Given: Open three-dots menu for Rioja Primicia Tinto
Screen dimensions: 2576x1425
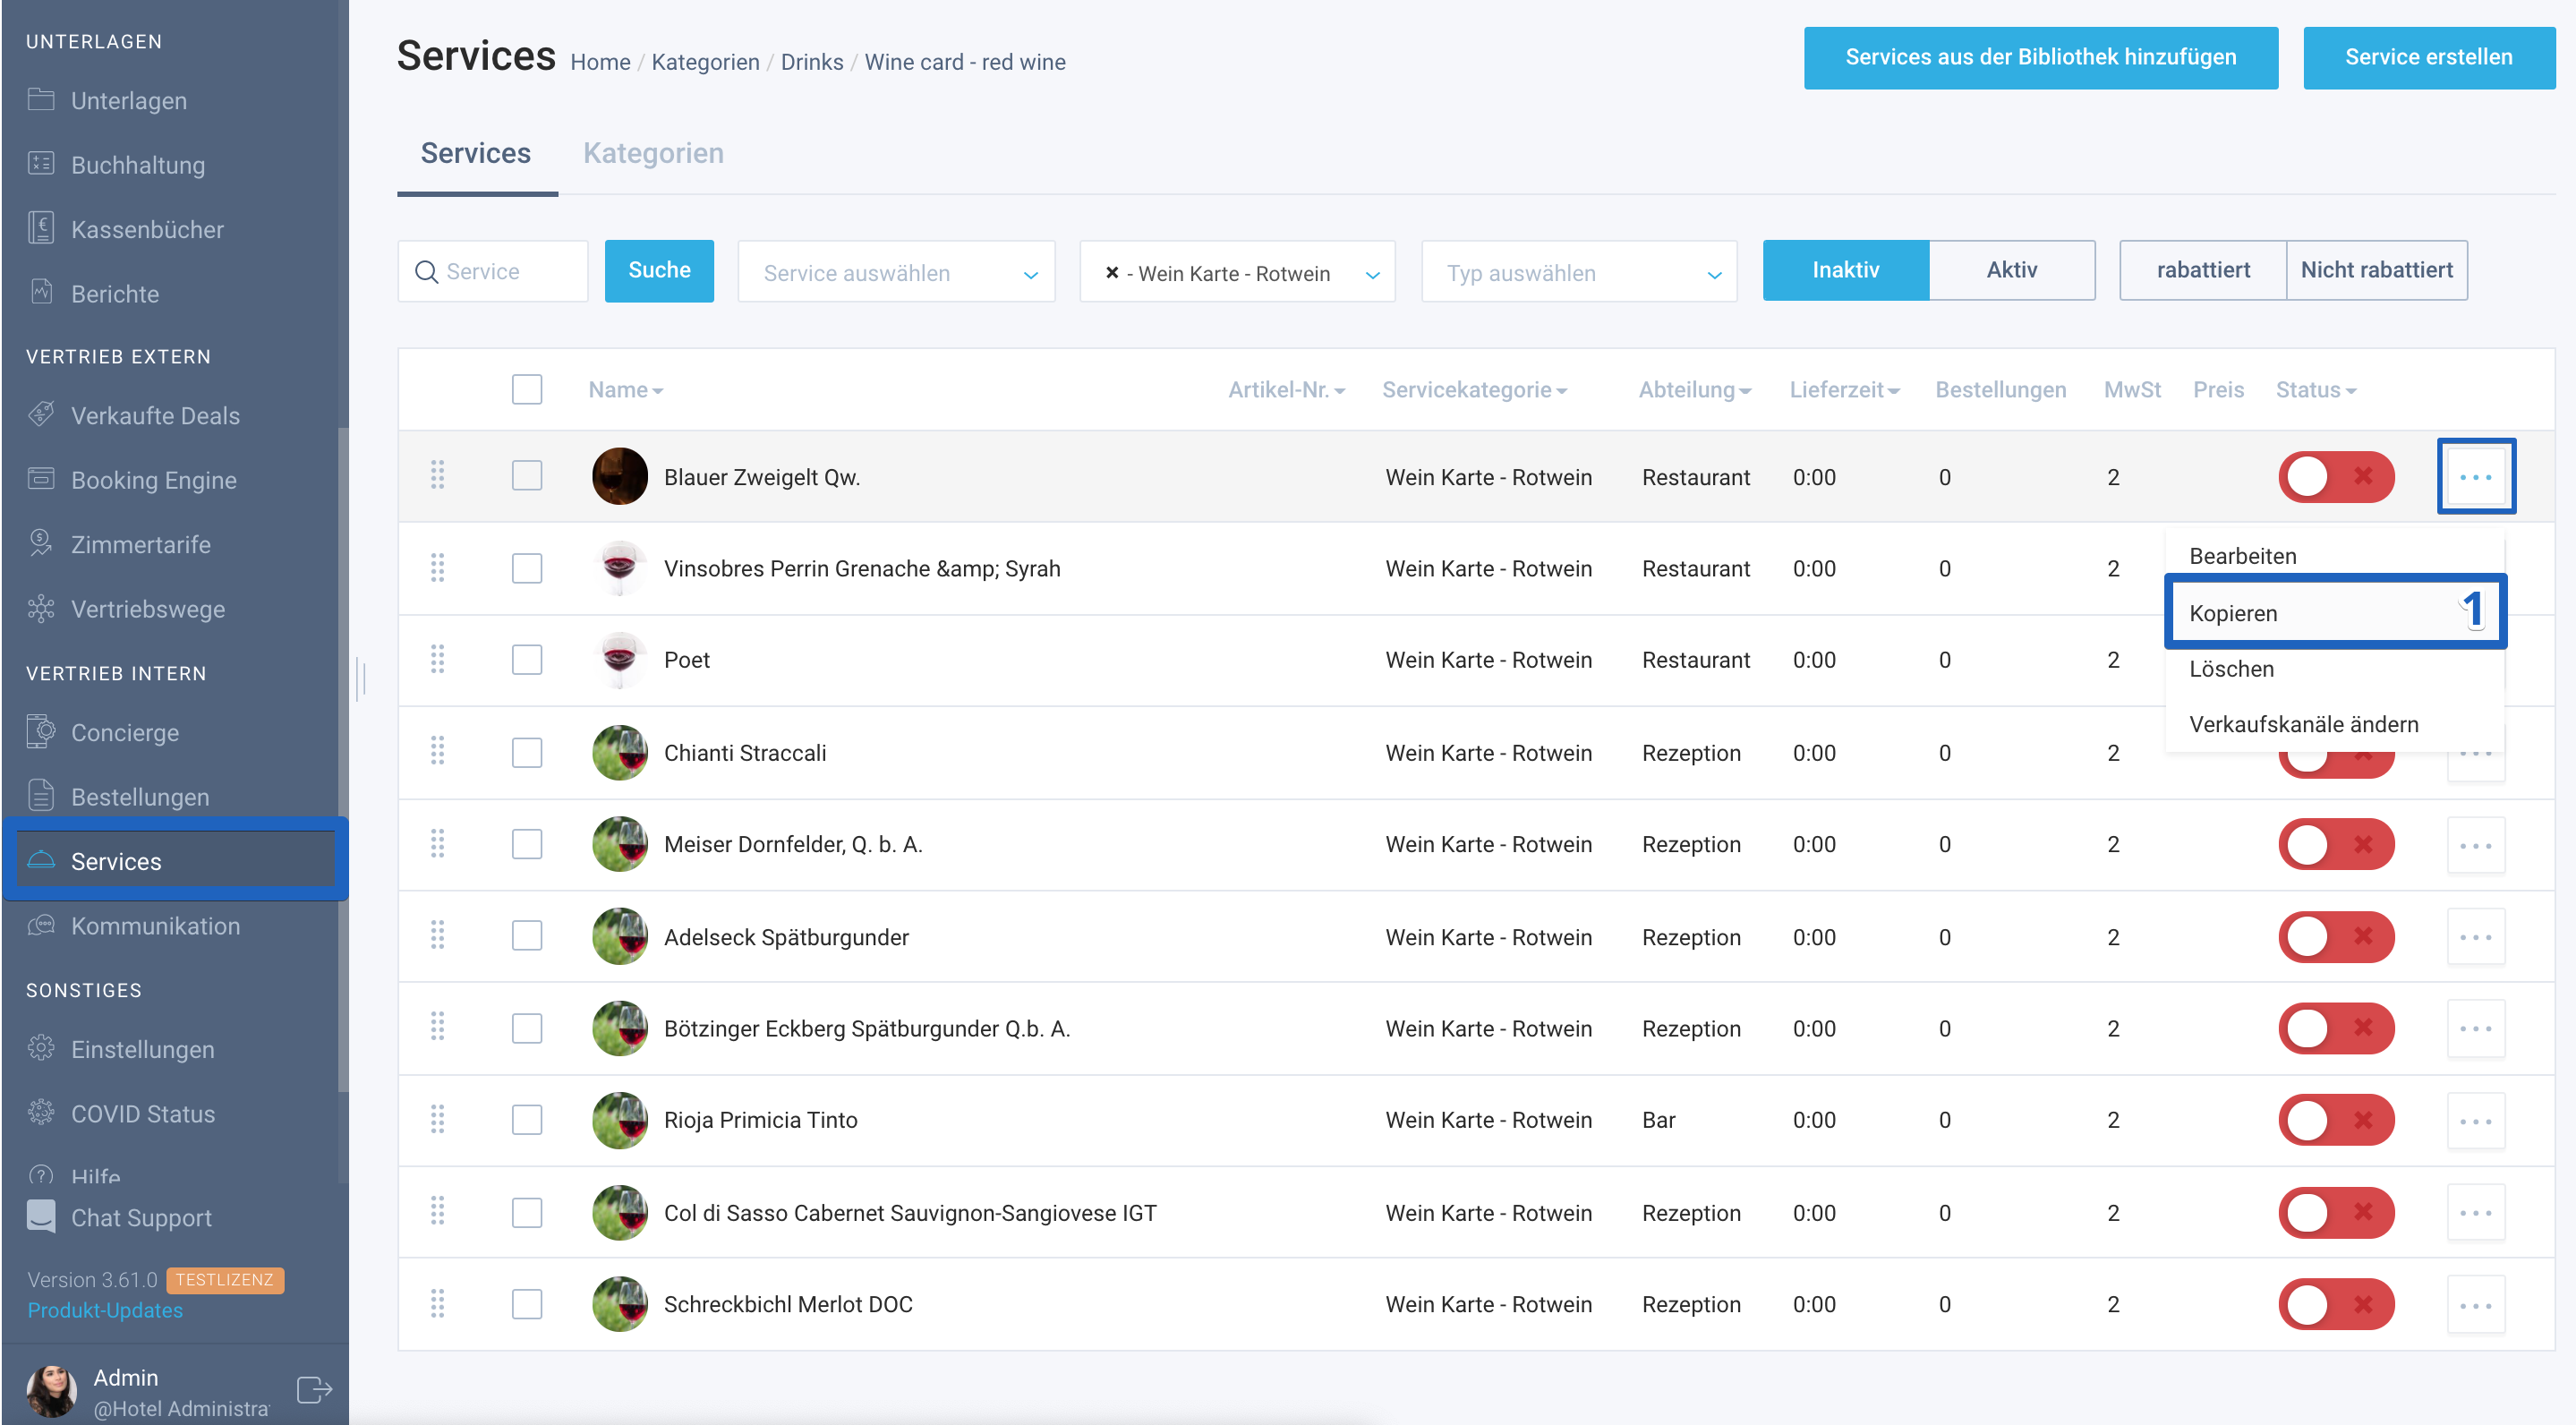Looking at the screenshot, I should (x=2475, y=1121).
